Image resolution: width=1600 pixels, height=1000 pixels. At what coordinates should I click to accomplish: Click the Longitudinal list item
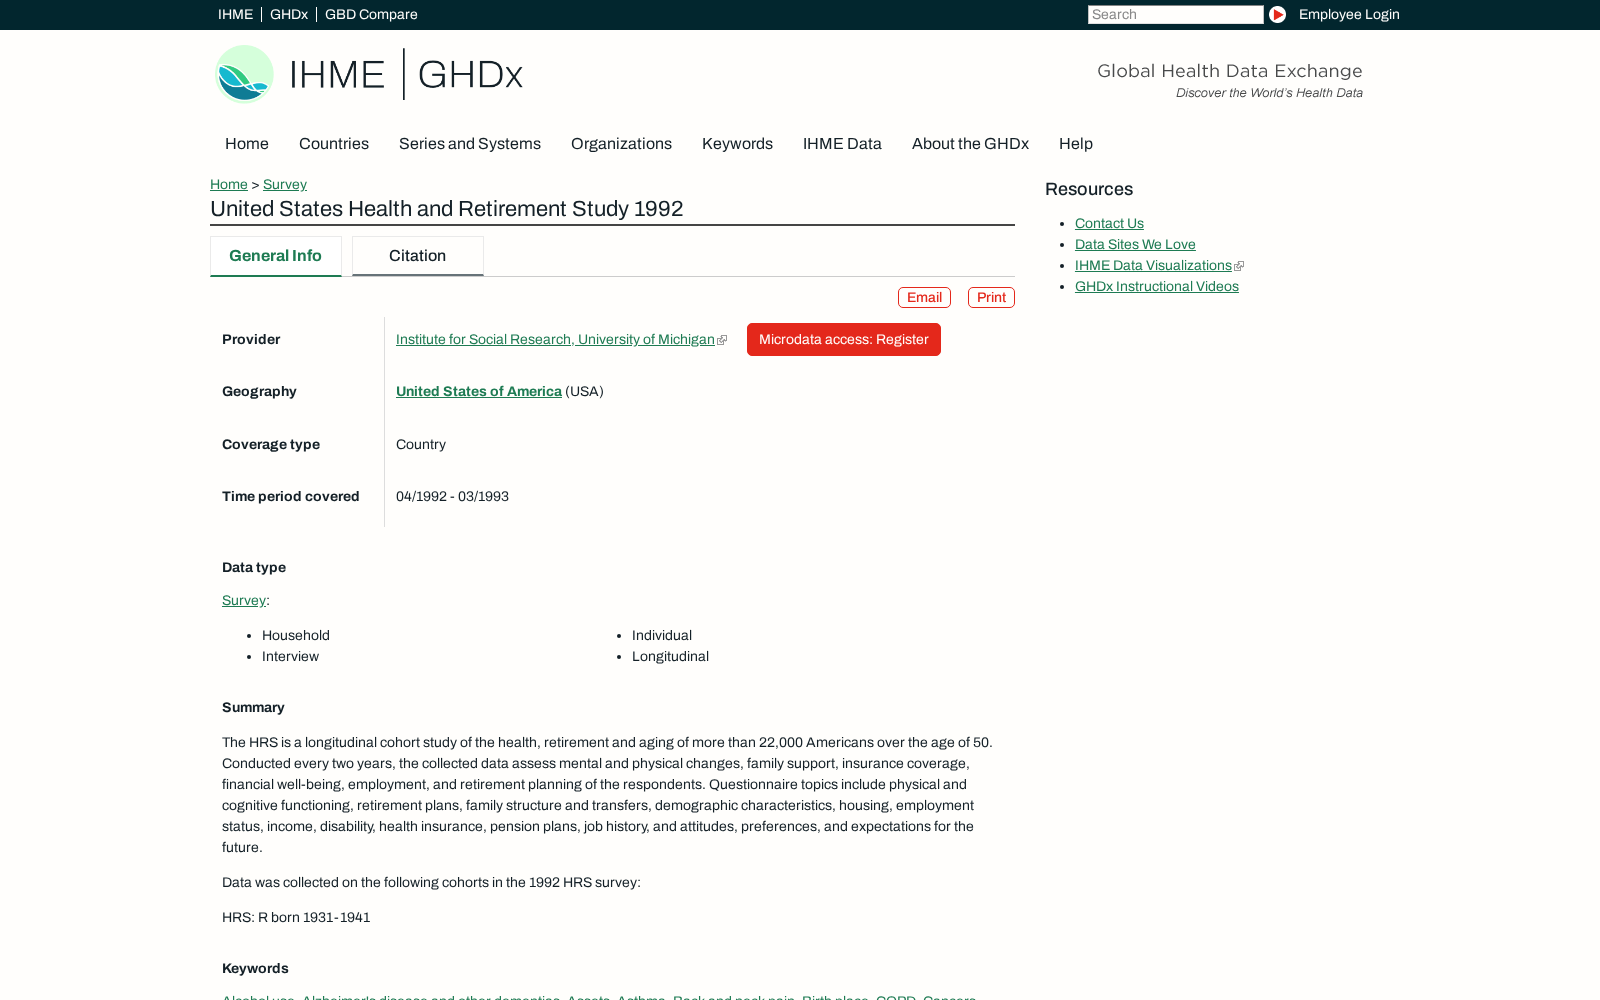click(670, 656)
